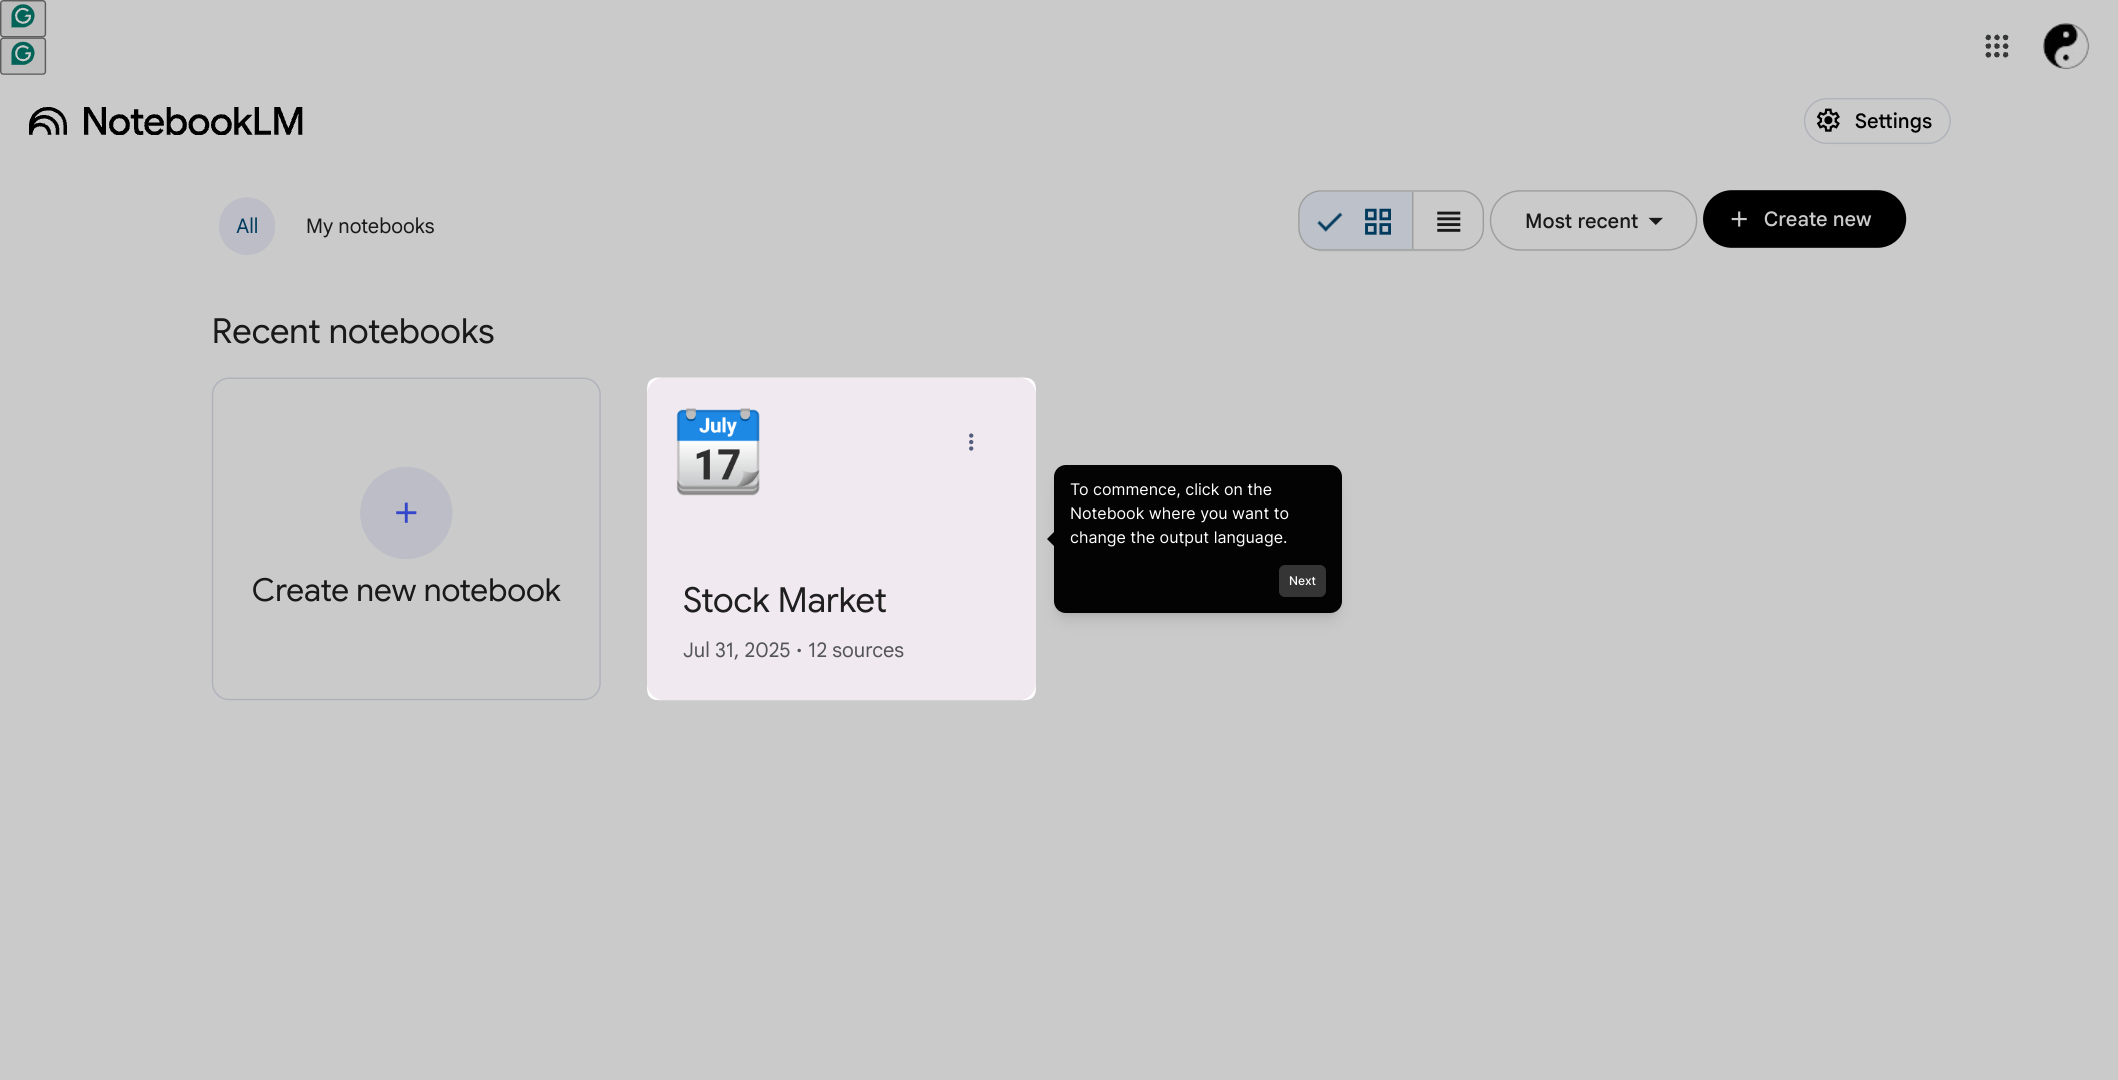2118x1080 pixels.
Task: Click the first Grammarly extension icon
Action: (x=23, y=17)
